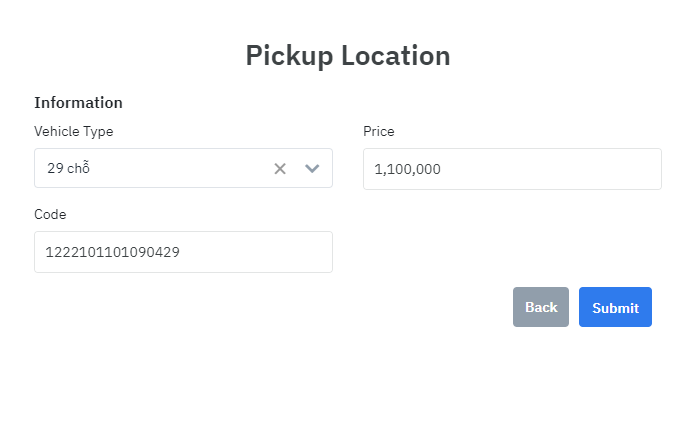Click the "Pickup Location" heading
Image resolution: width=687 pixels, height=429 pixels.
pos(348,55)
